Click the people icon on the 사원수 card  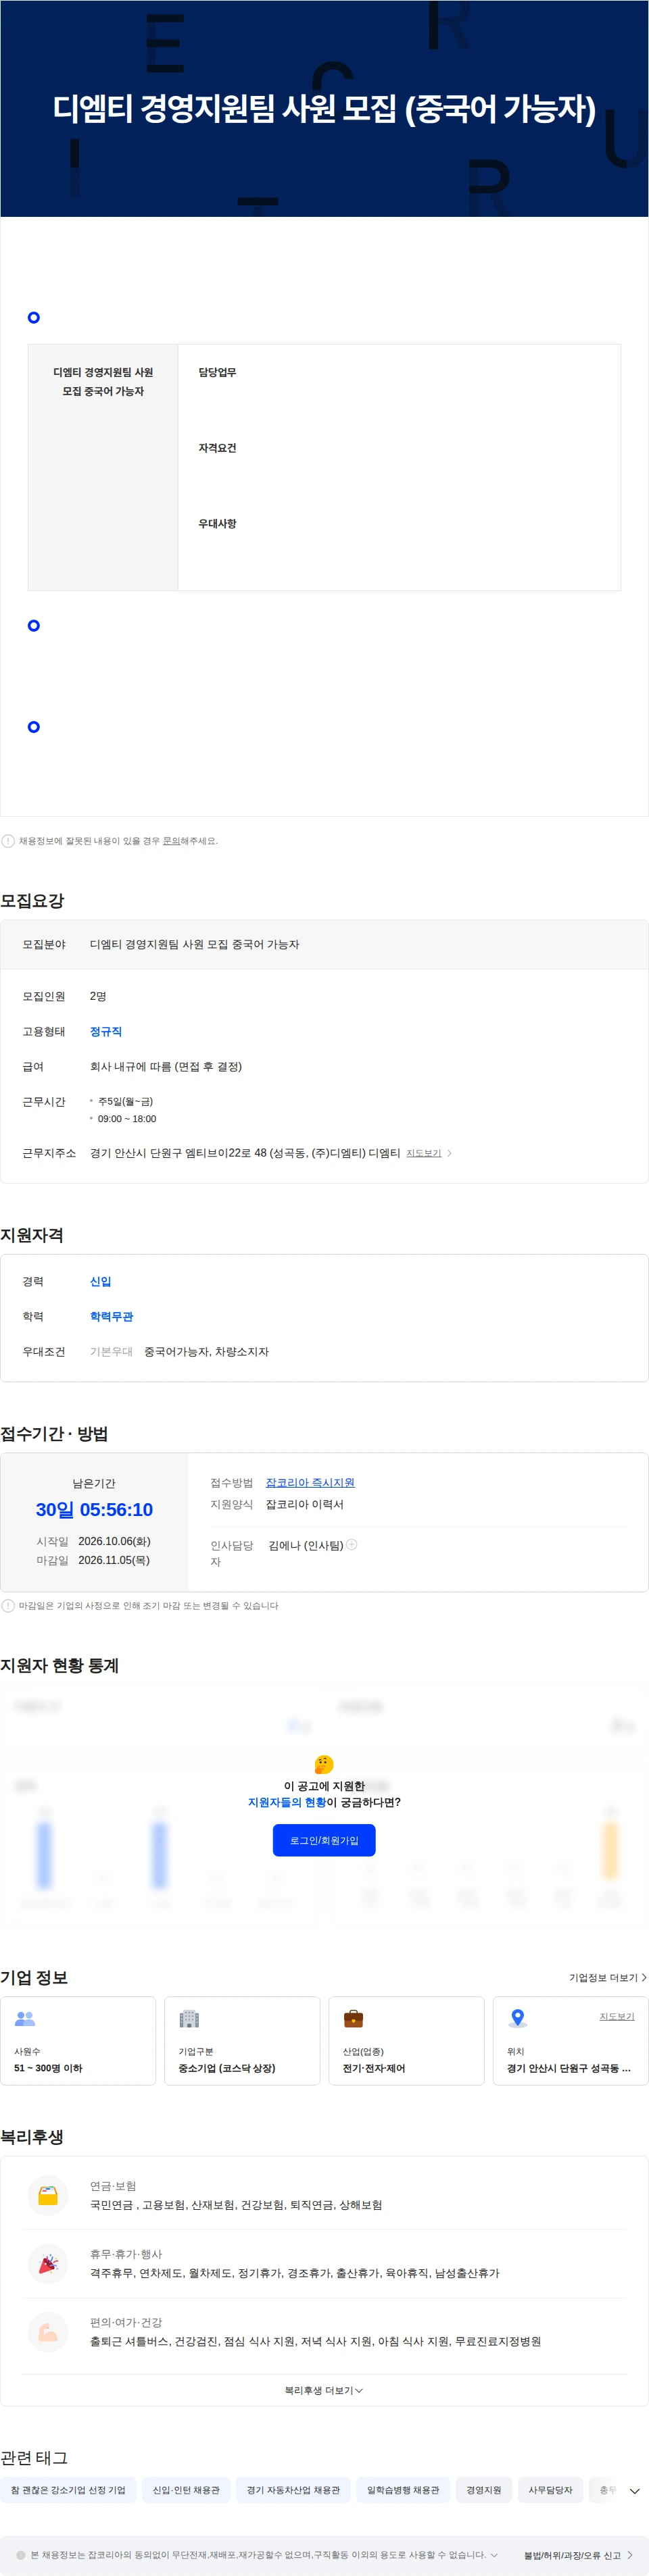click(x=25, y=2018)
